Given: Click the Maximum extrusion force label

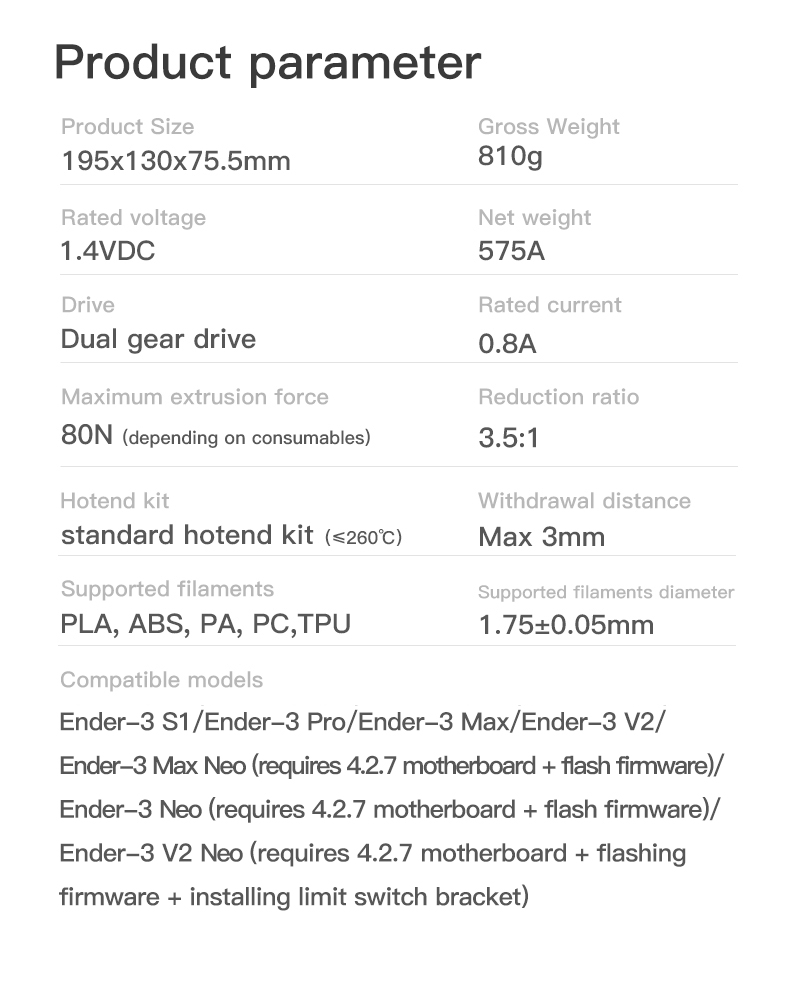Looking at the screenshot, I should click(195, 397).
